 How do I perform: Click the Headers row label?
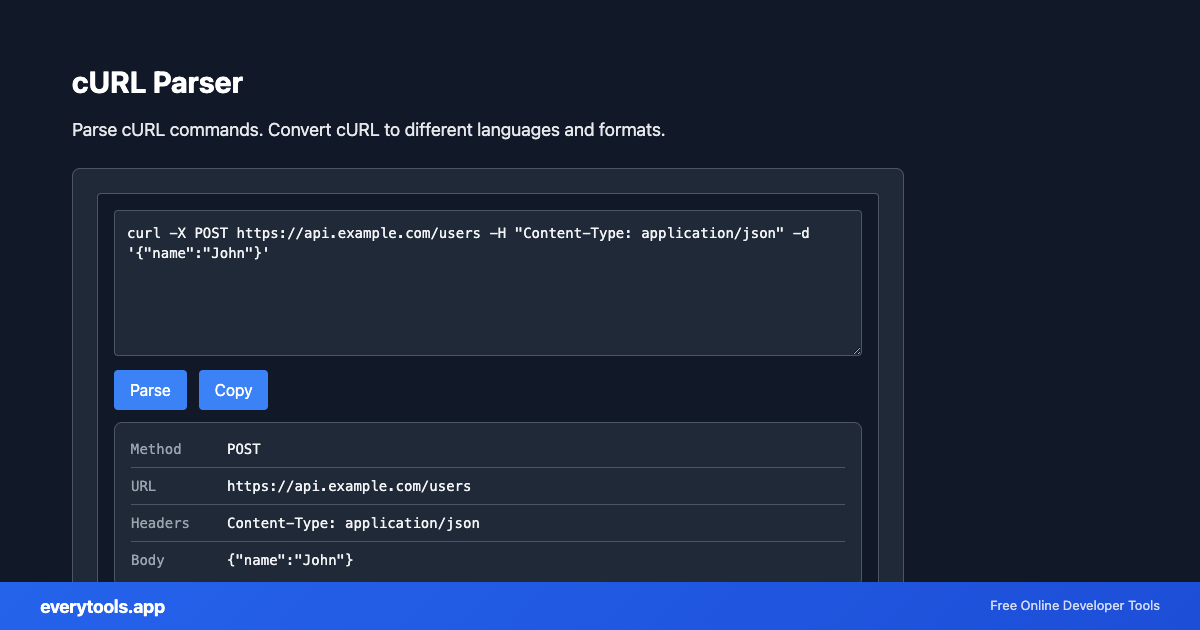(160, 523)
